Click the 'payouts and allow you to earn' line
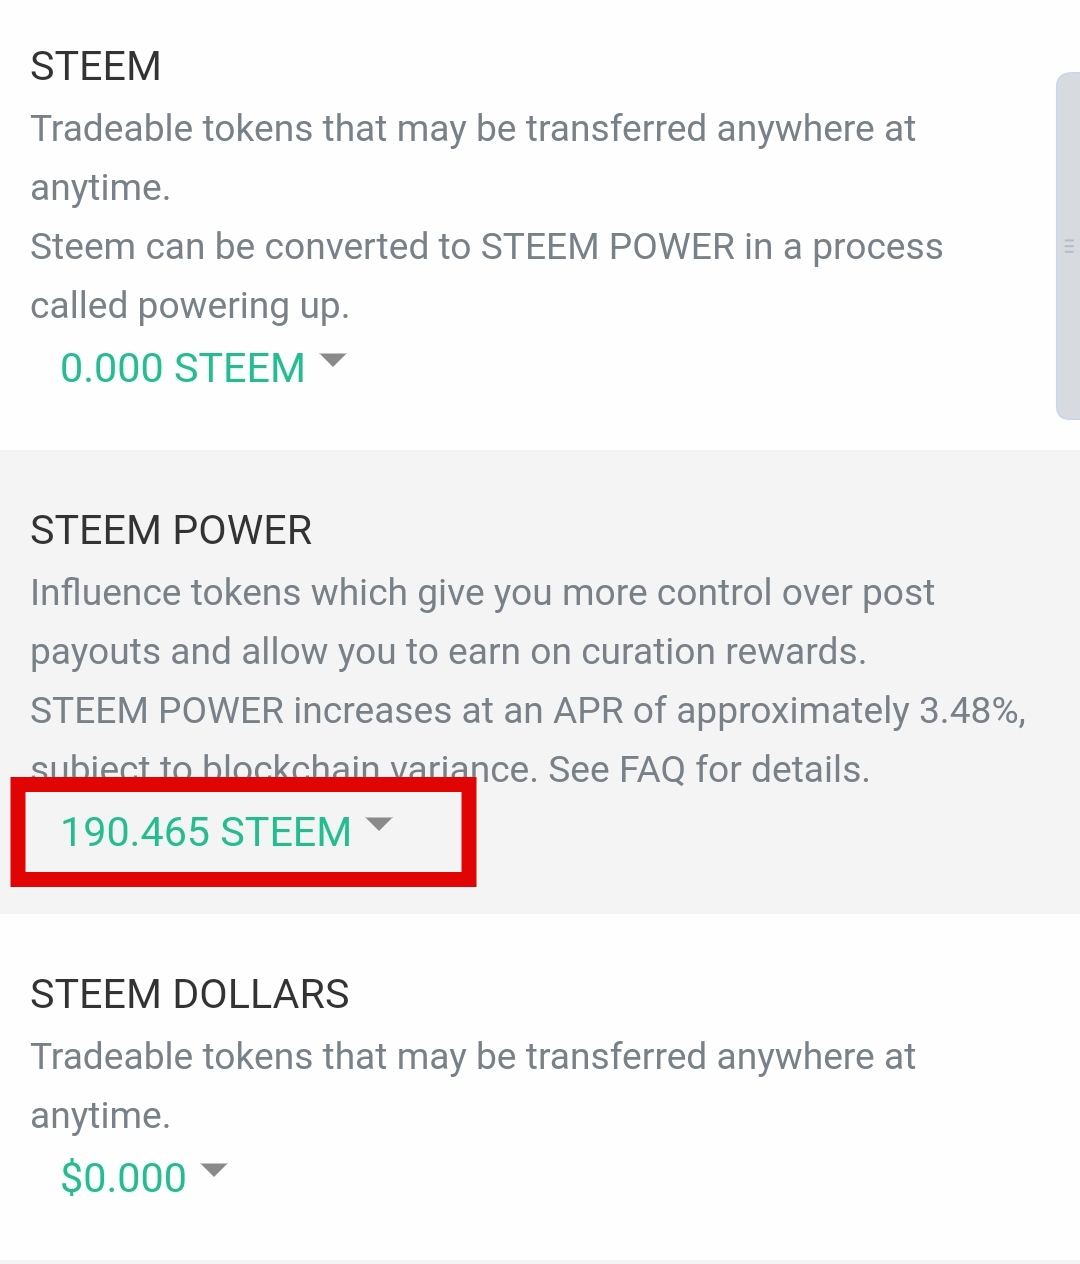This screenshot has width=1080, height=1264. [448, 652]
